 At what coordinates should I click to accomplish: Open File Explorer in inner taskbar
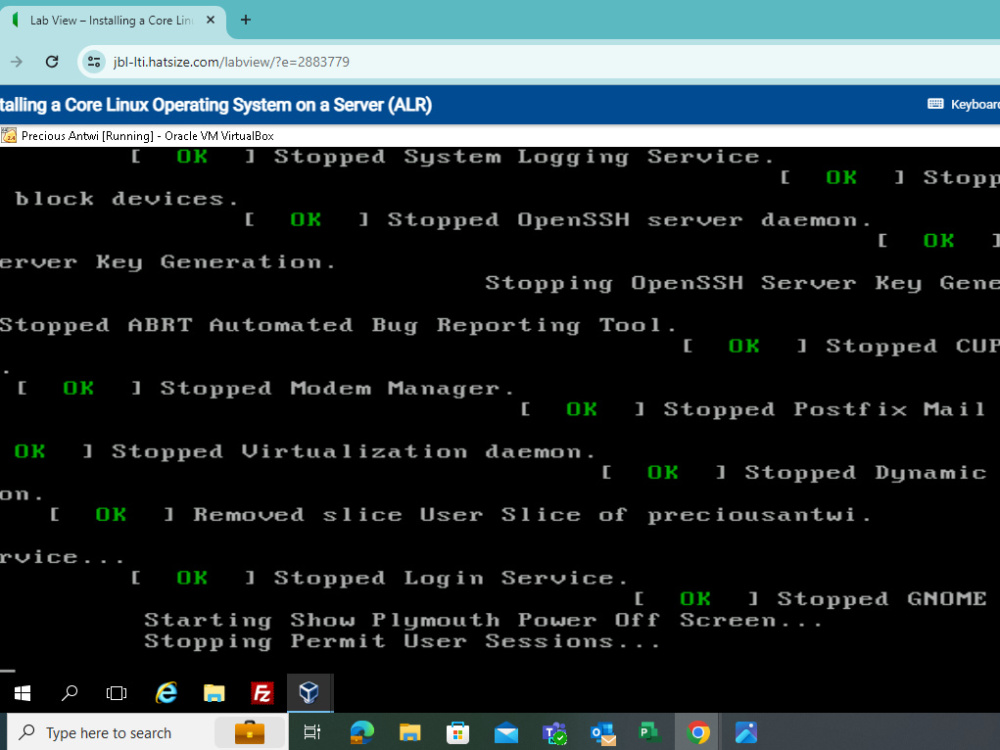click(214, 693)
